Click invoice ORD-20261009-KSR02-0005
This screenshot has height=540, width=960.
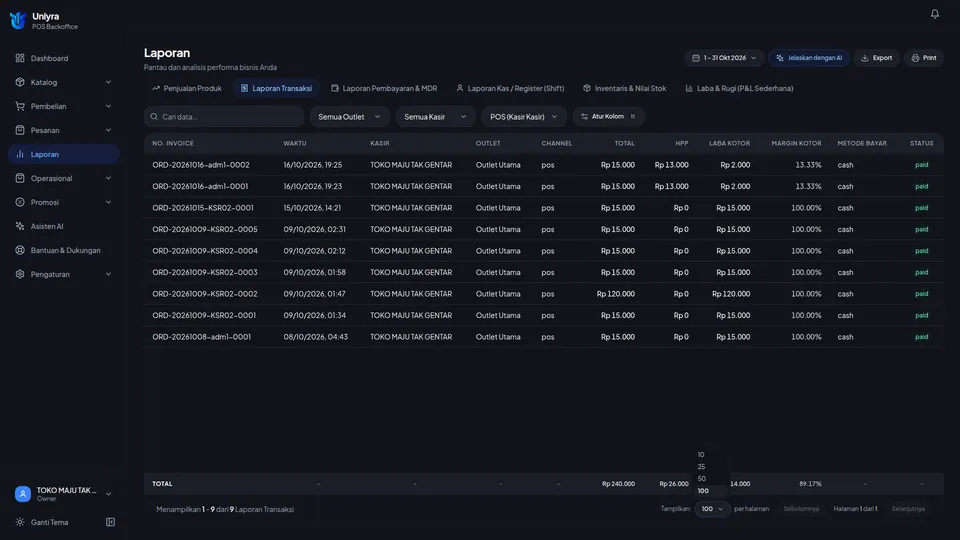click(204, 229)
